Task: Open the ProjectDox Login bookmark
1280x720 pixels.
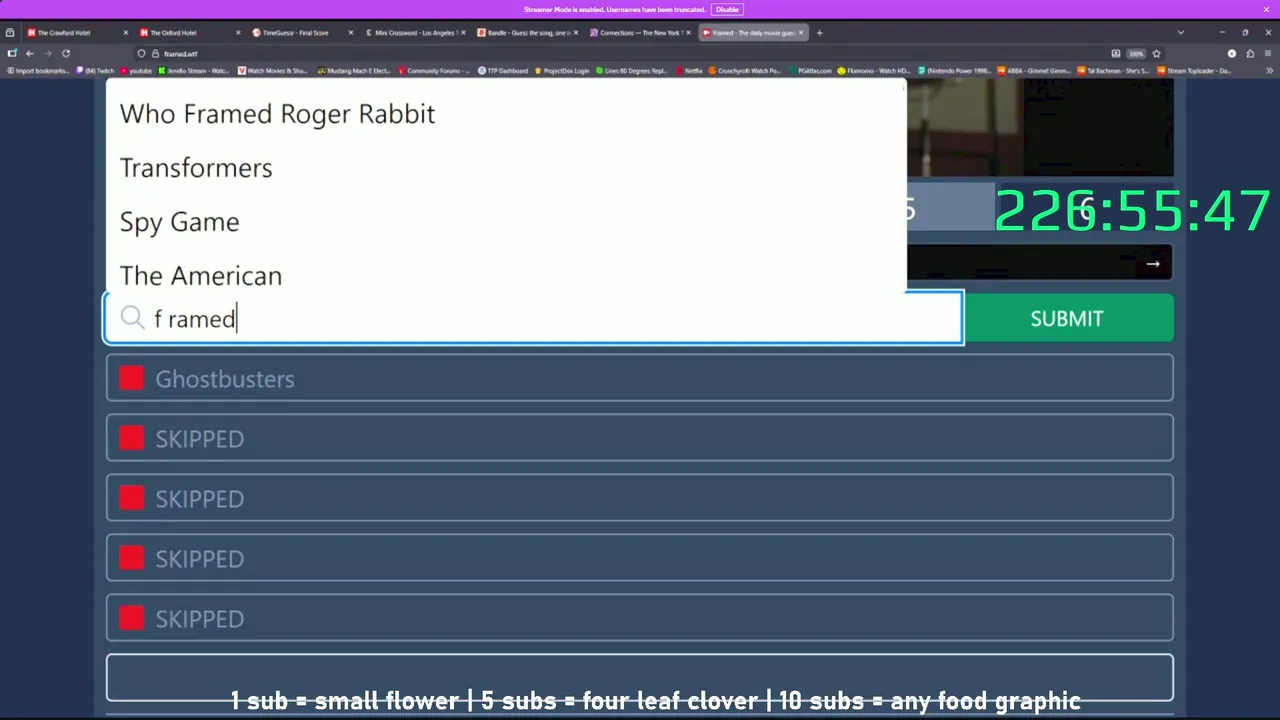Action: click(x=562, y=71)
